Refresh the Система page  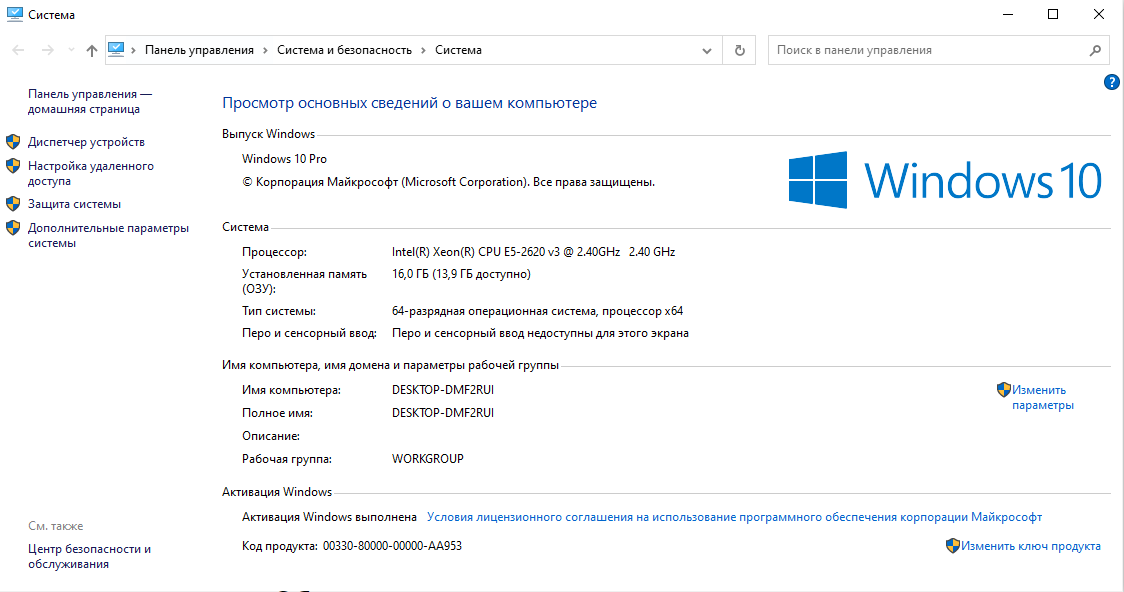tap(740, 50)
